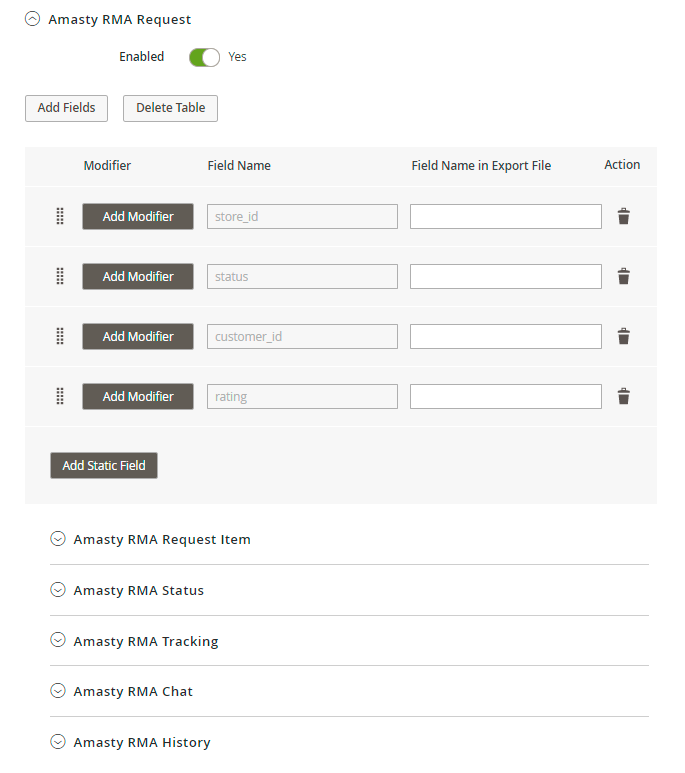Click the Add Fields button

(x=66, y=108)
